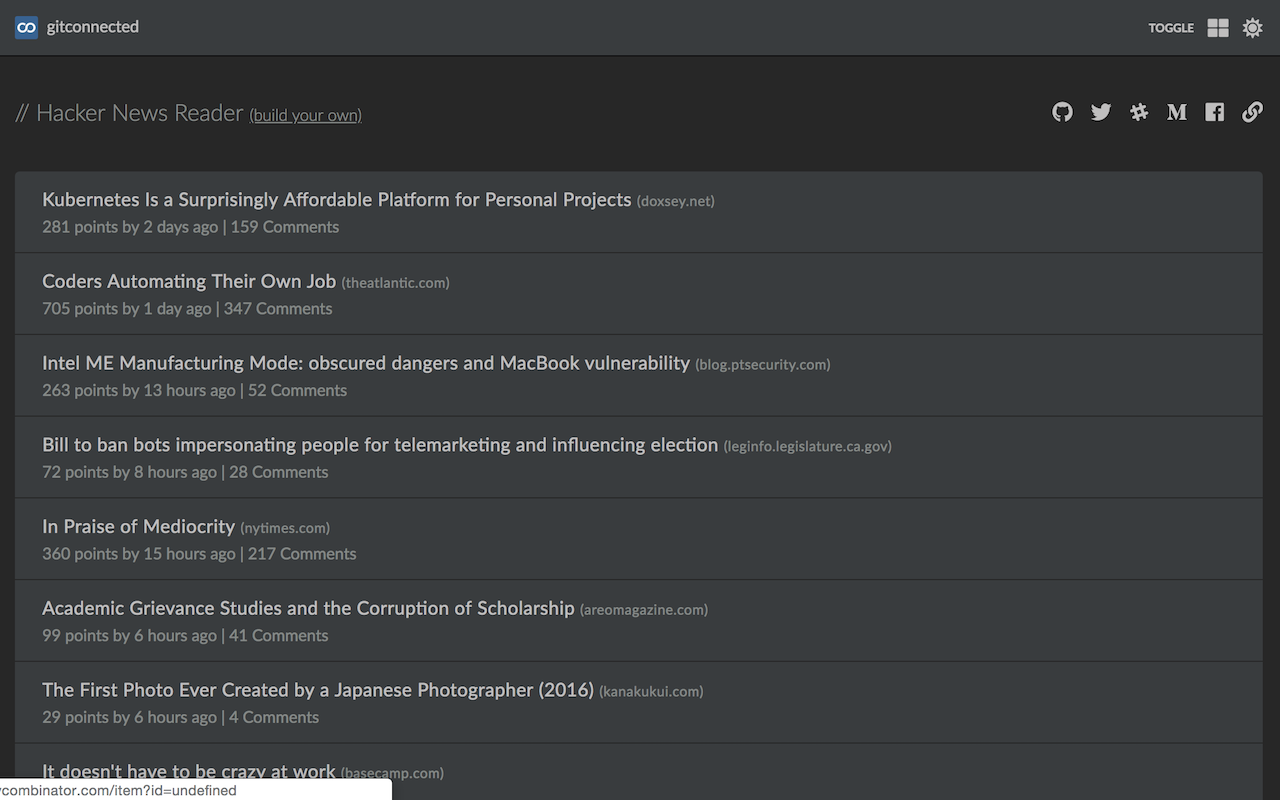Click the basecamp.com domain label
The image size is (1280, 800).
392,773
